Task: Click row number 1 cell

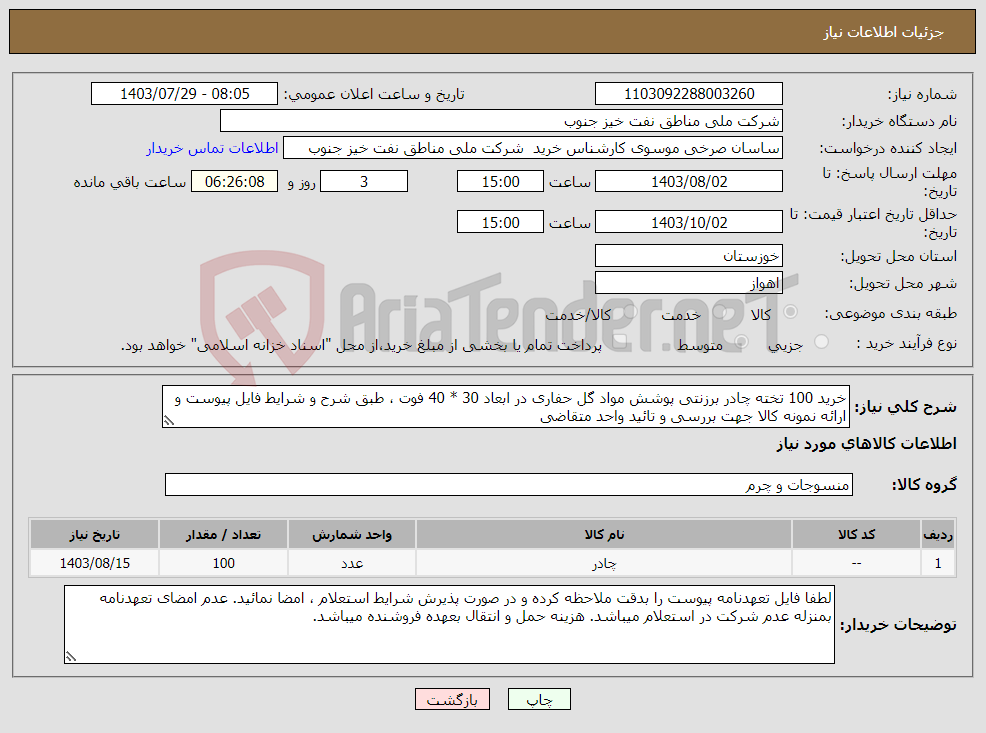Action: pos(938,563)
